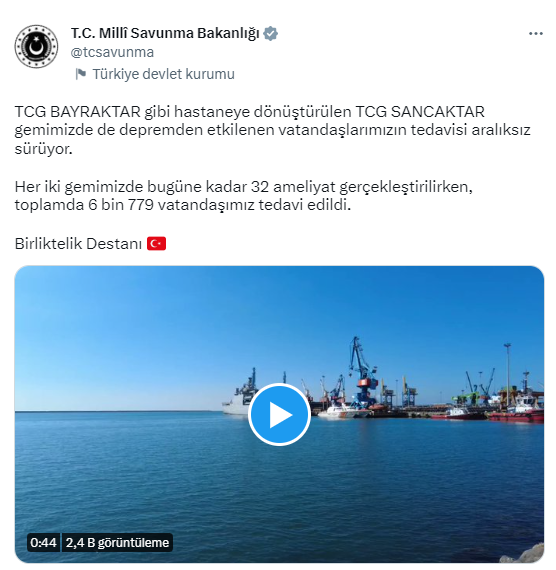Click the flag icon beside government label
Image resolution: width=556 pixels, height=570 pixels.
pyautogui.click(x=80, y=74)
